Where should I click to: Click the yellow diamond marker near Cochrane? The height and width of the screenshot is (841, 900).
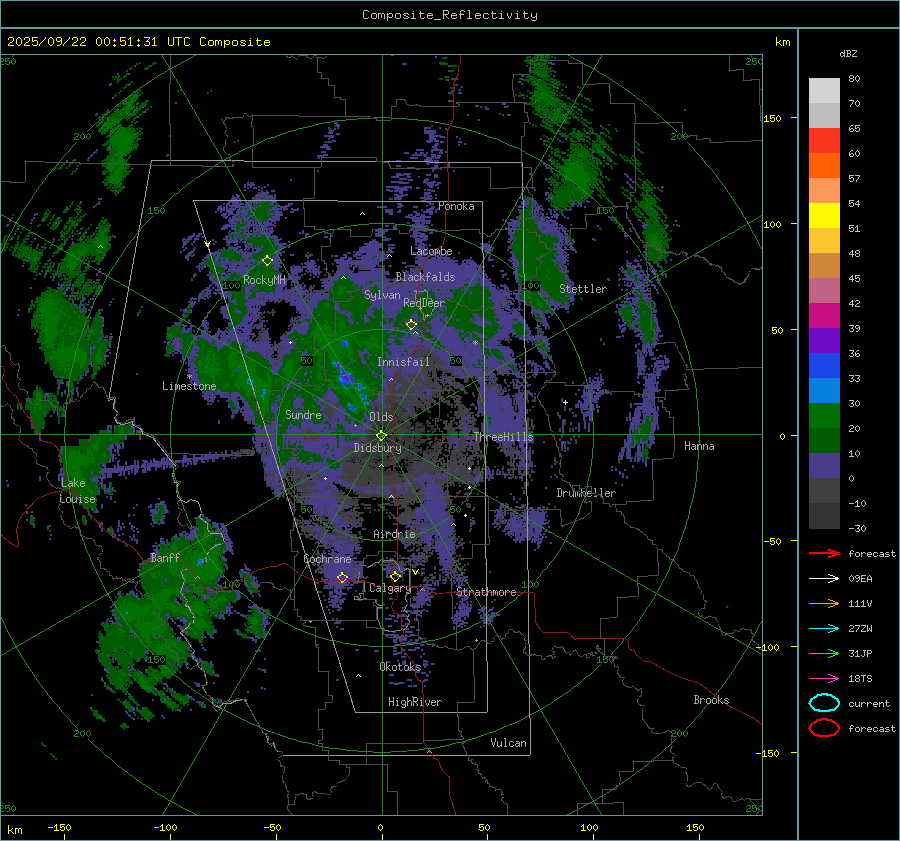[x=343, y=578]
